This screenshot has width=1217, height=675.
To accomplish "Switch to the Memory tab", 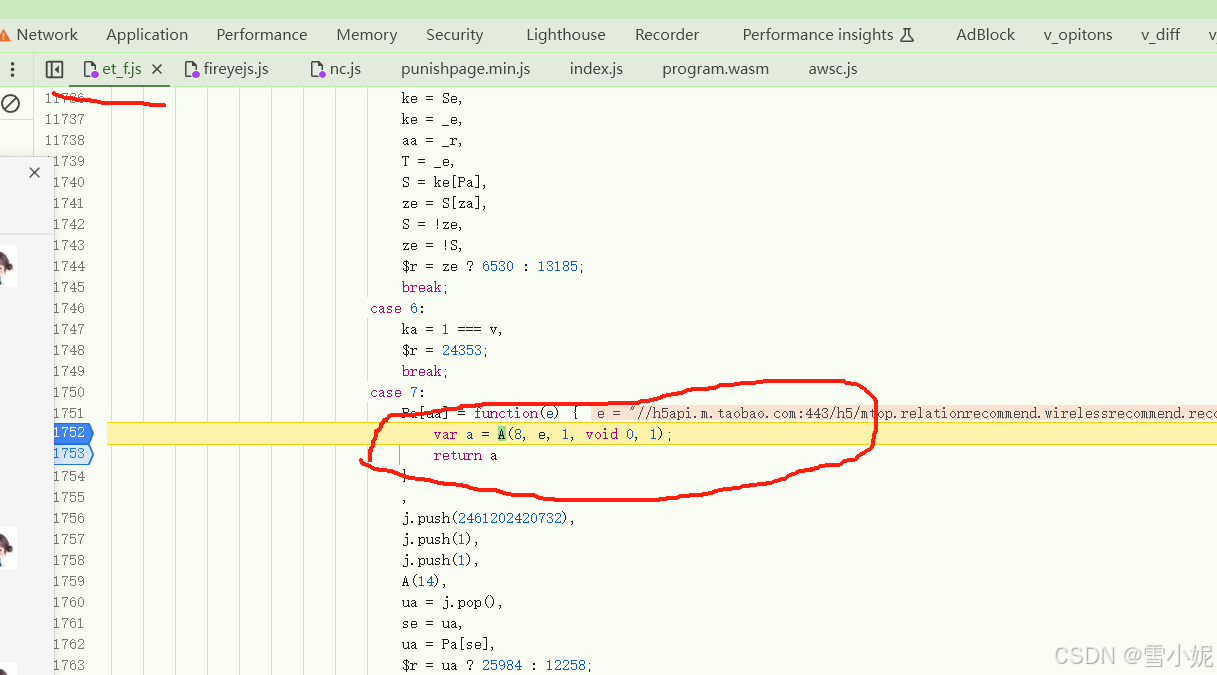I will pyautogui.click(x=367, y=34).
